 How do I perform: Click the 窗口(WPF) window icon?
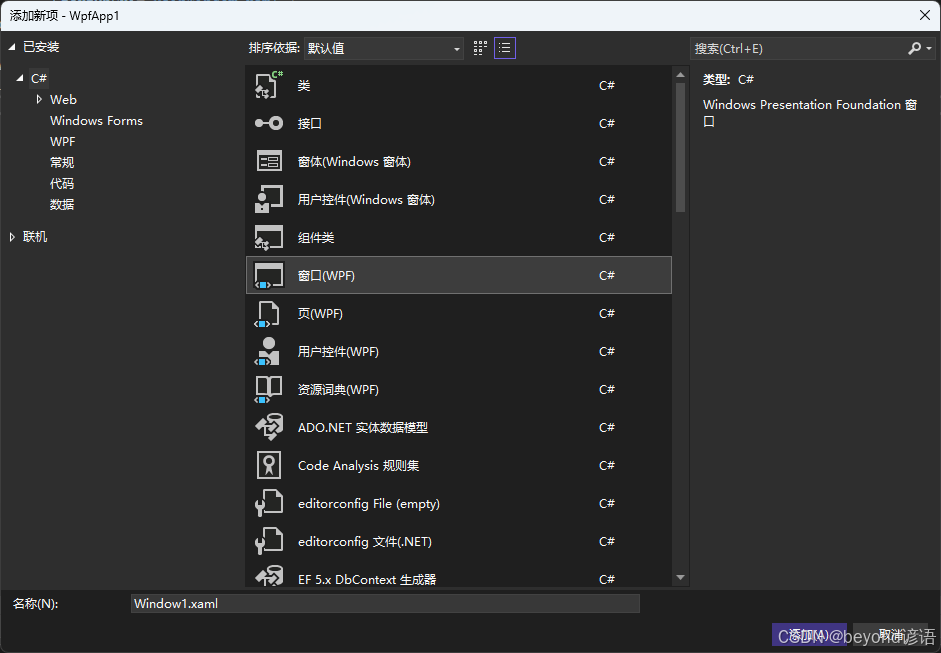tap(268, 275)
